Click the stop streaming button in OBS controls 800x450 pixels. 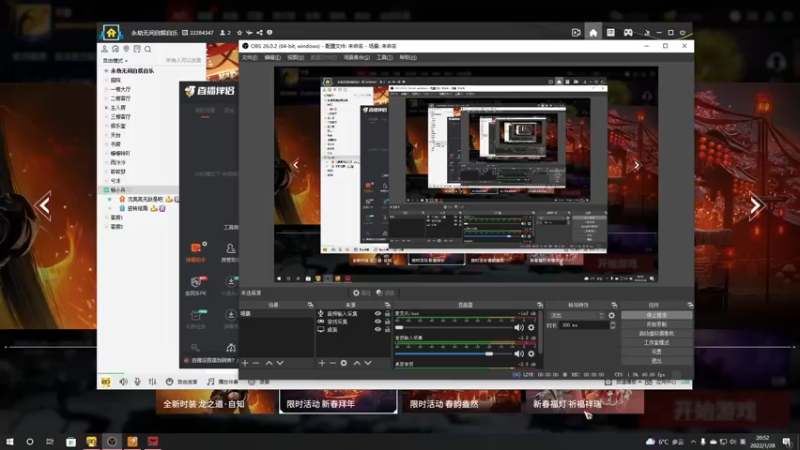[657, 315]
